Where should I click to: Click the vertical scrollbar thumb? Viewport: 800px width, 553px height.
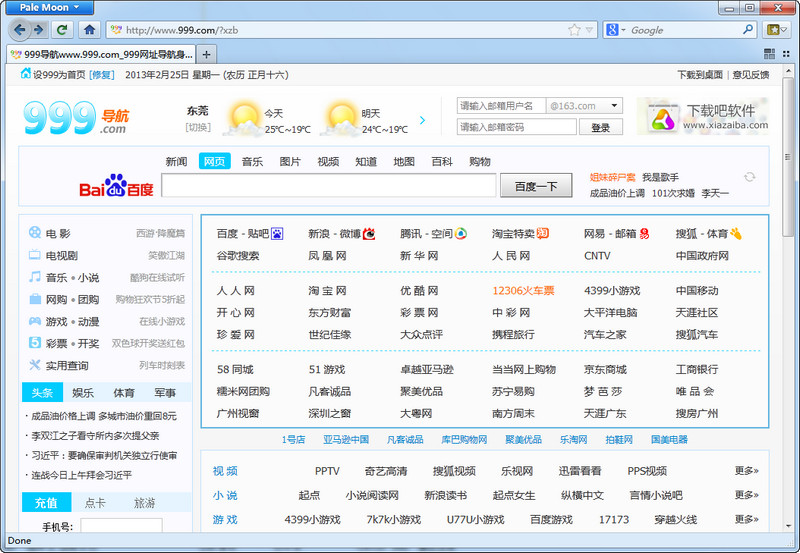(x=788, y=156)
